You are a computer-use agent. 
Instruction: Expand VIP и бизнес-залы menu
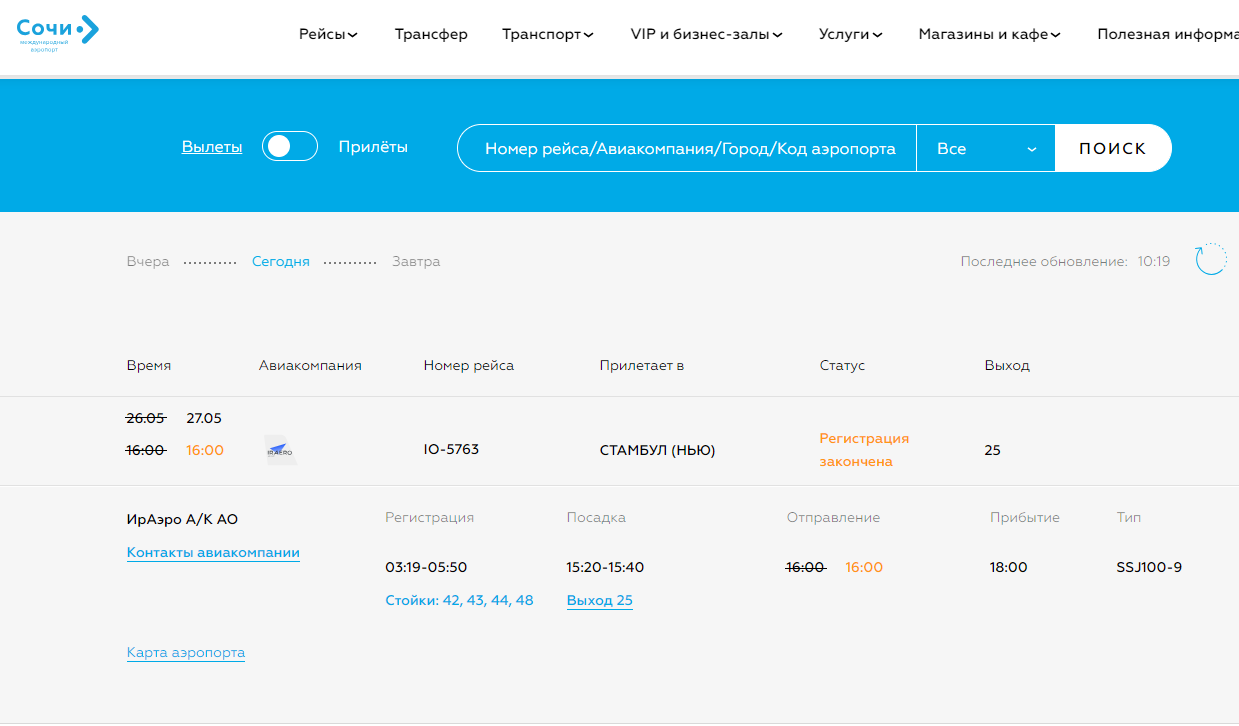706,34
